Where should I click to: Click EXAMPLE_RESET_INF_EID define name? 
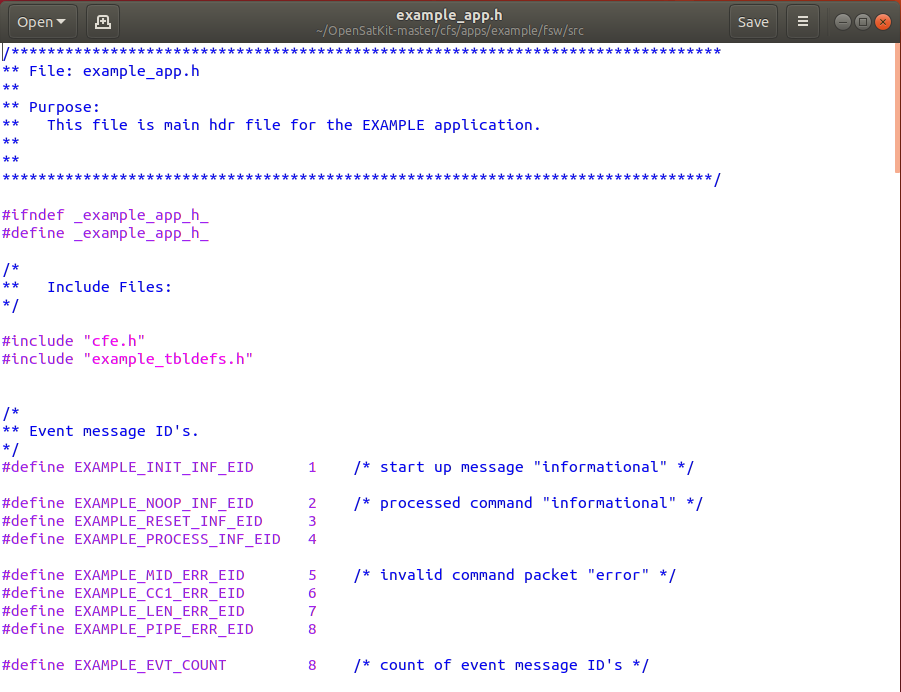168,521
